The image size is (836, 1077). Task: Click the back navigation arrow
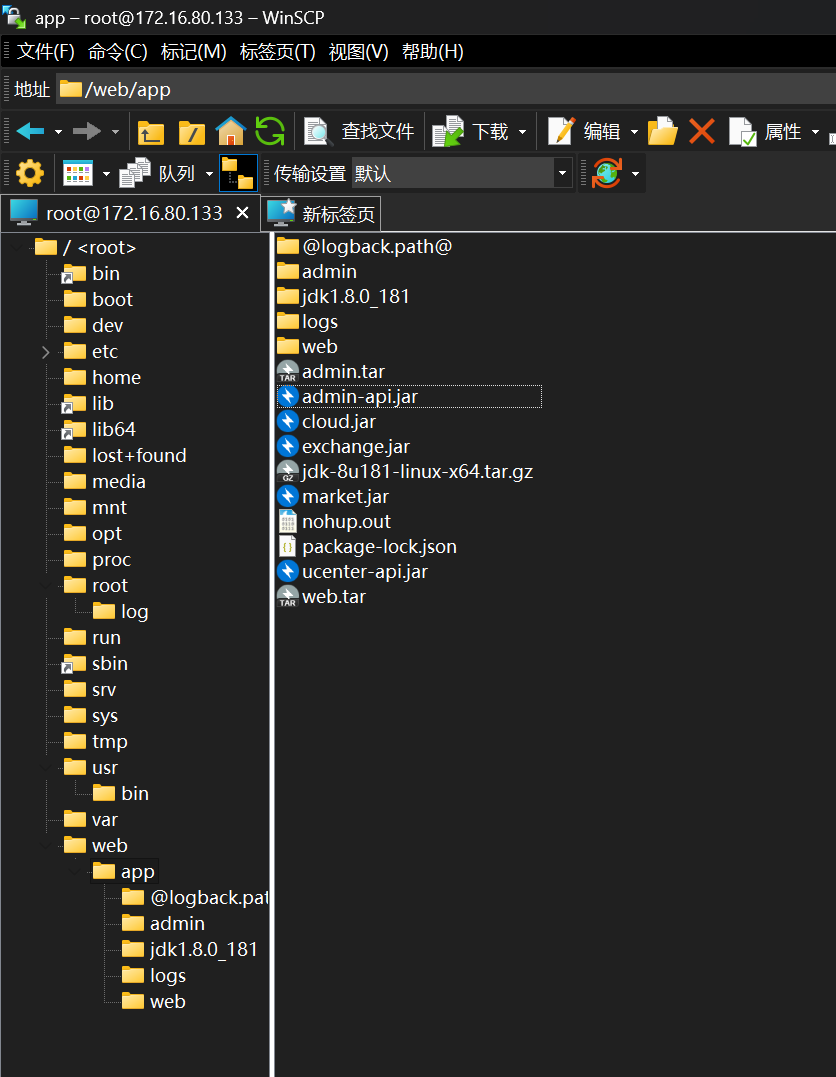tap(30, 131)
